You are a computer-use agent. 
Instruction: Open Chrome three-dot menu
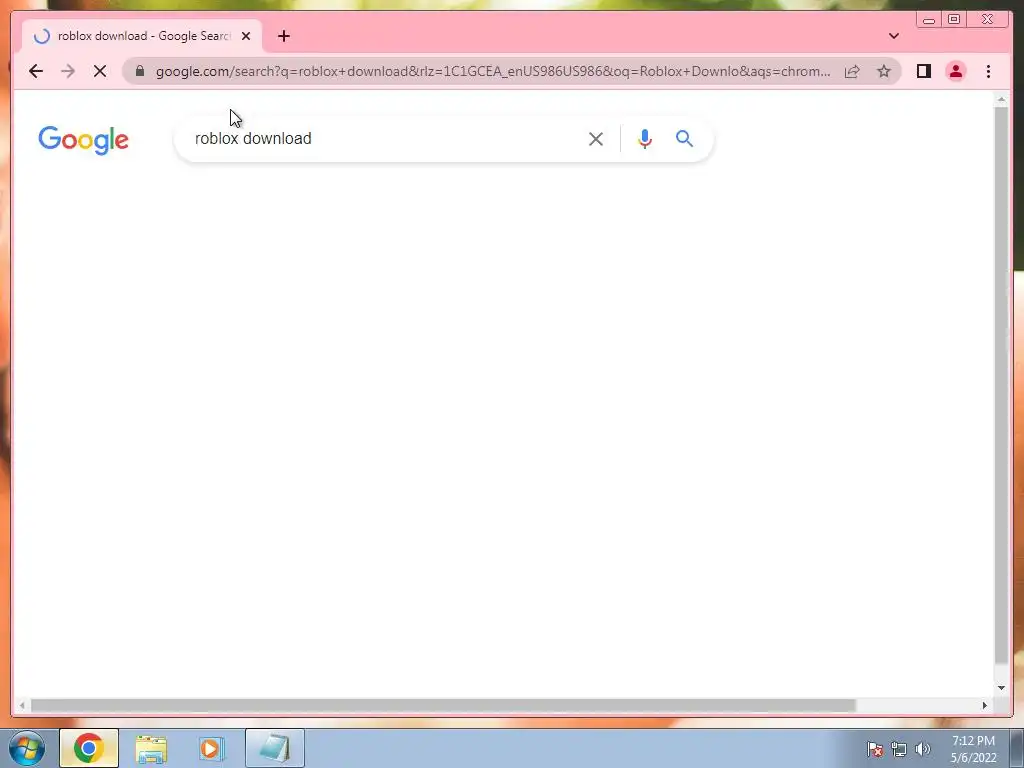pyautogui.click(x=988, y=71)
